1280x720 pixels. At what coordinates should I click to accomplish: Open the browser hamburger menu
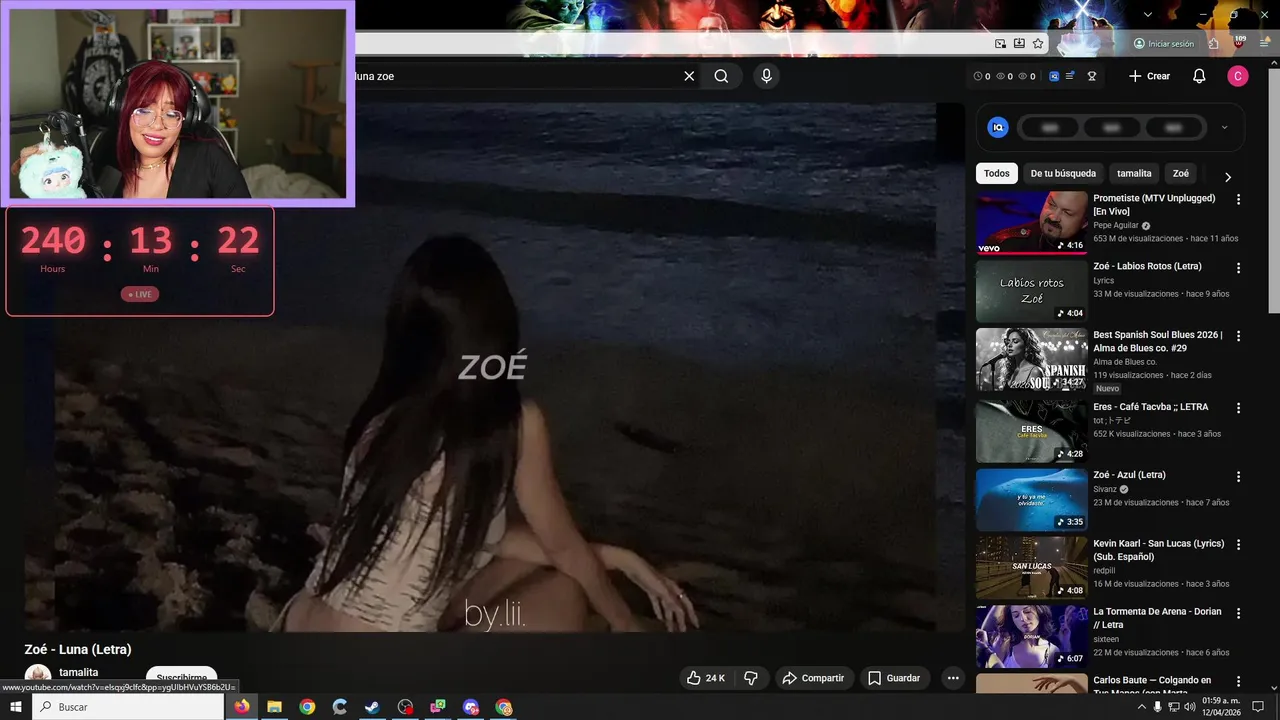[1265, 43]
